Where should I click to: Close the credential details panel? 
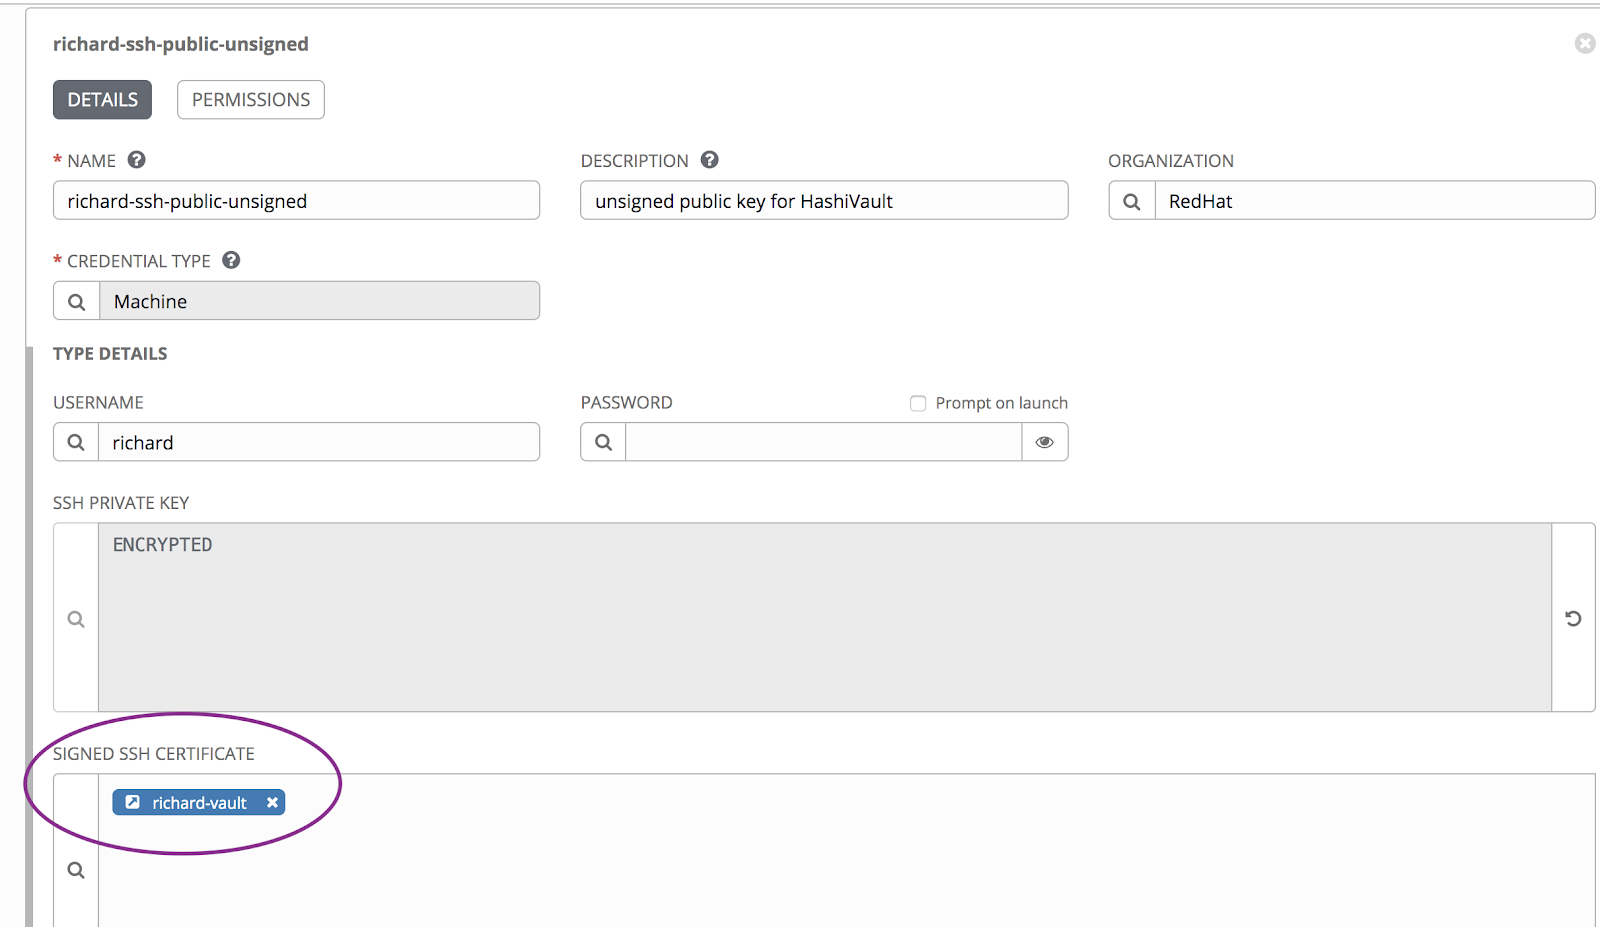point(1585,43)
